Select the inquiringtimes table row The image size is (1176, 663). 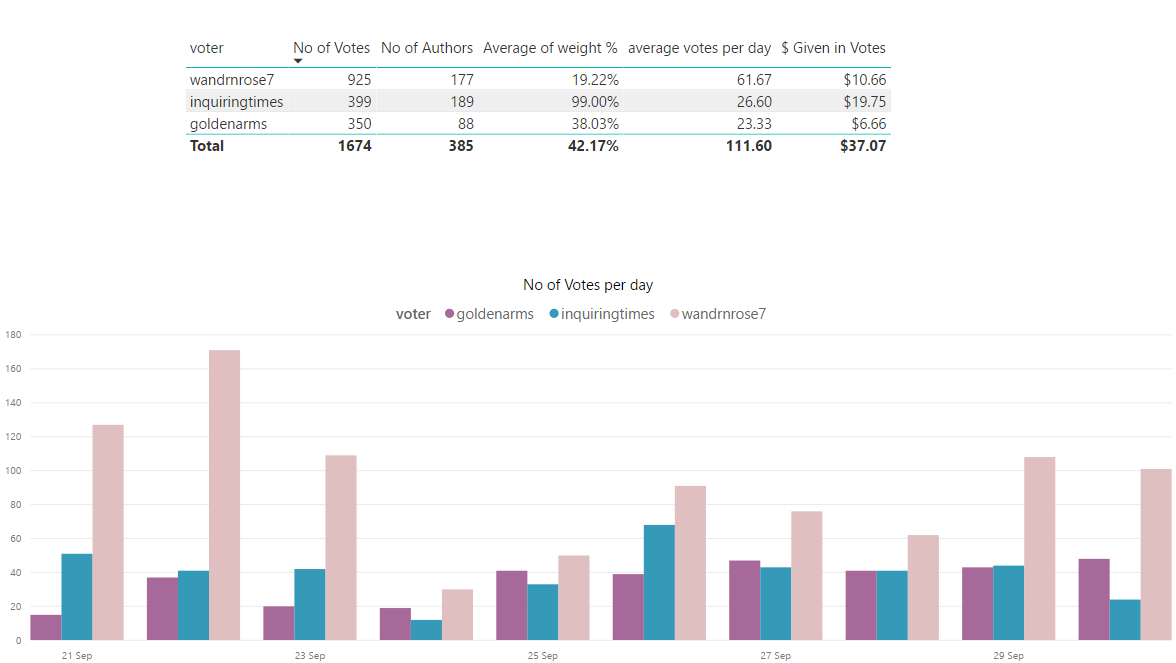pos(236,102)
